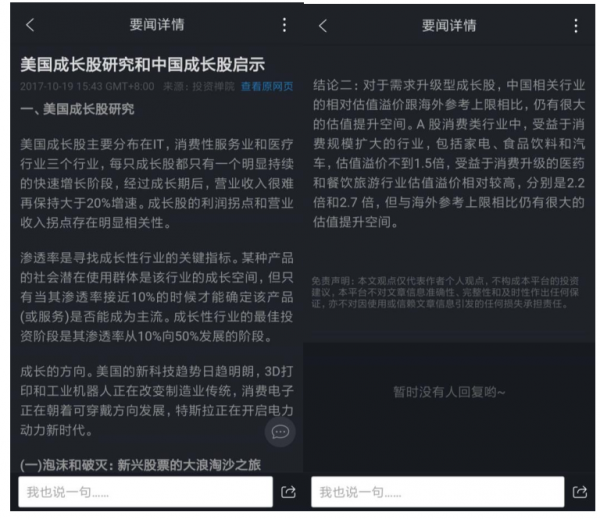This screenshot has height=519, width=600.
Task: Tap the 结论二 paragraph on the right screen
Action: click(x=449, y=153)
